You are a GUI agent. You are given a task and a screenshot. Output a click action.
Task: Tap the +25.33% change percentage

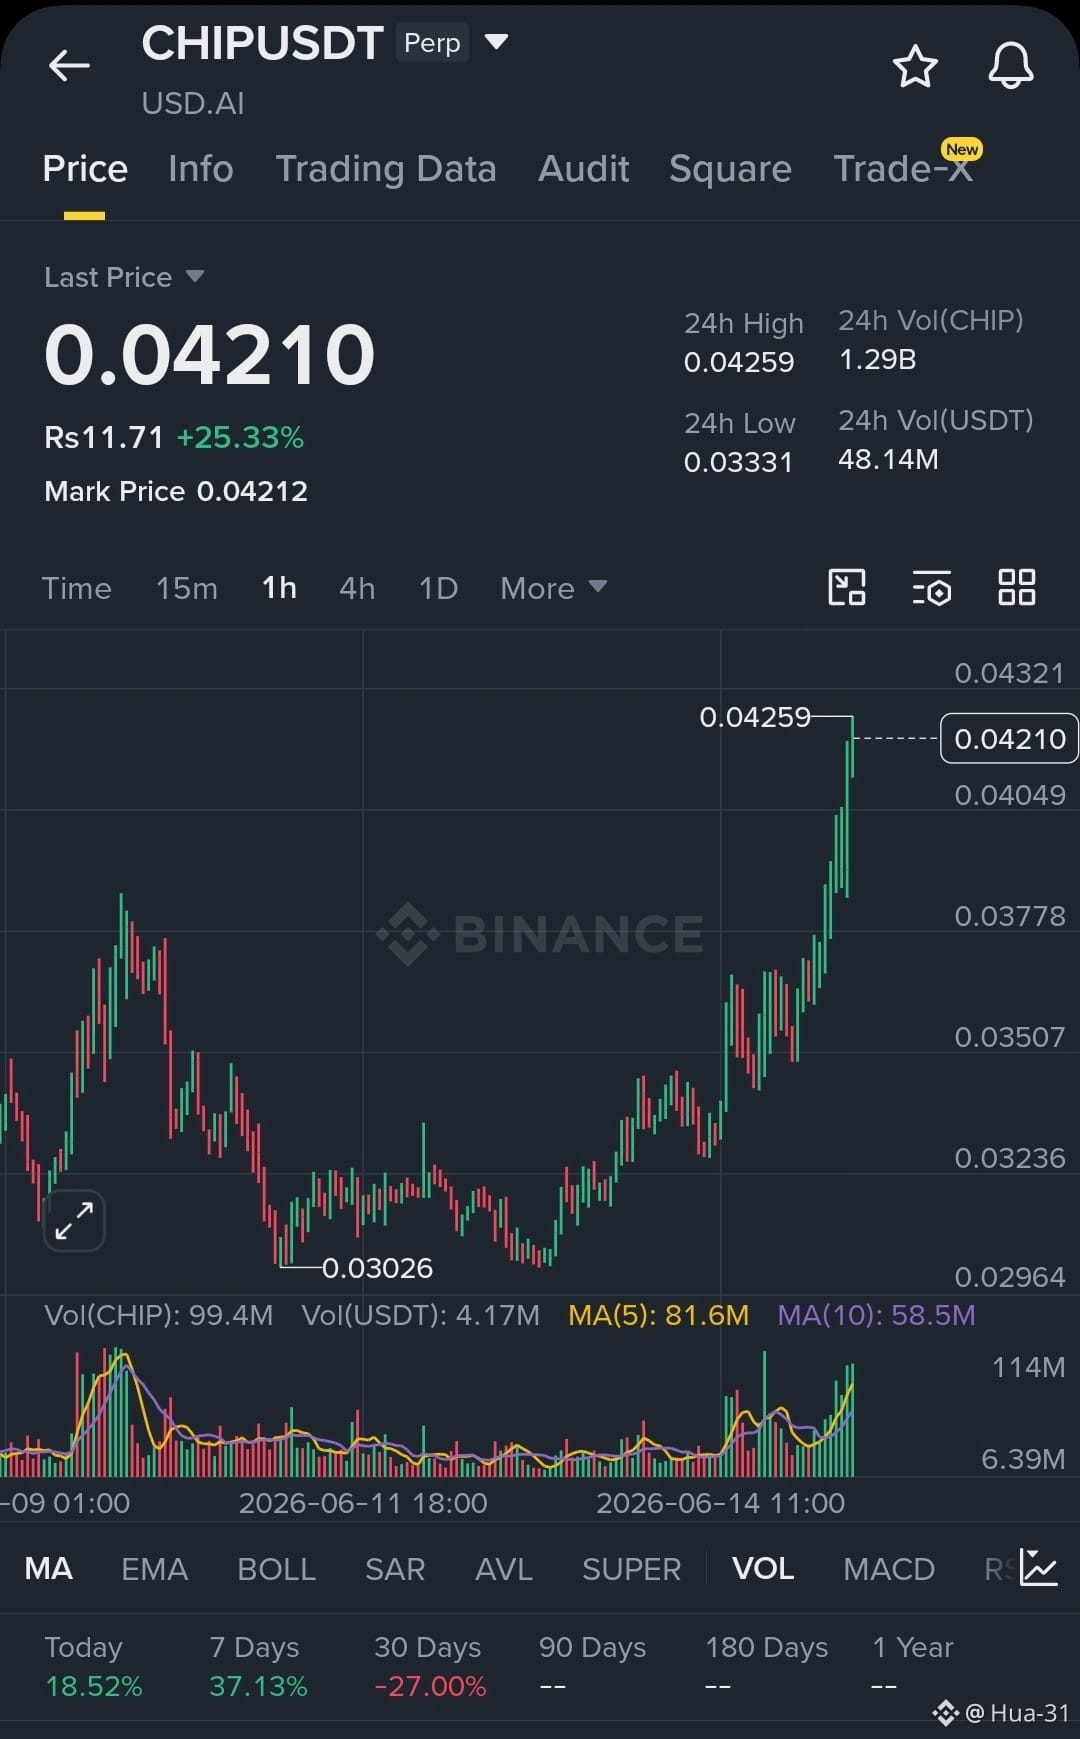tap(240, 437)
